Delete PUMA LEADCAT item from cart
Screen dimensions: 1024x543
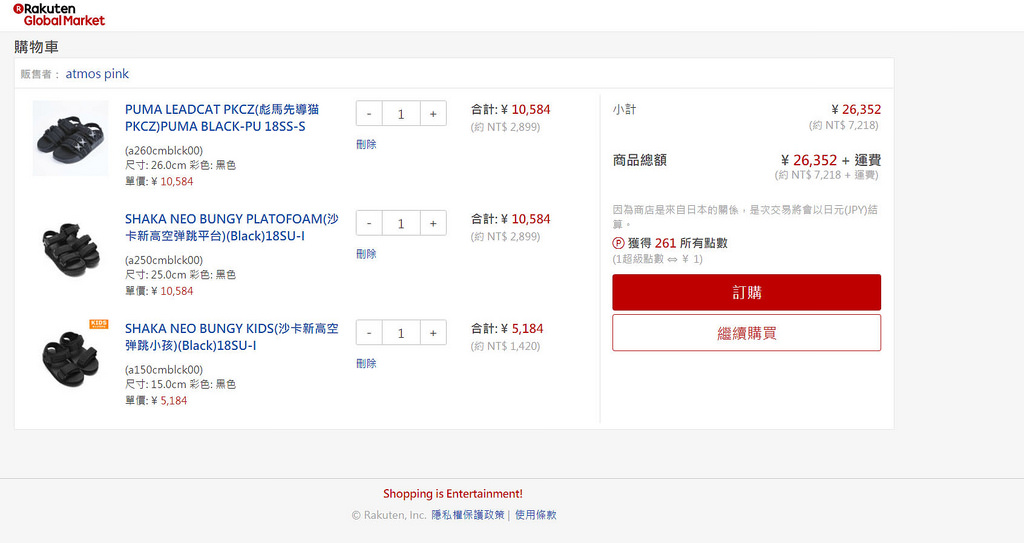pos(366,144)
